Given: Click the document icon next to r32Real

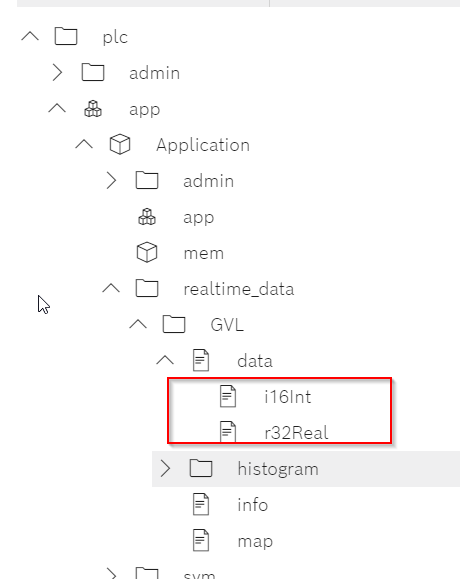Looking at the screenshot, I should 228,431.
